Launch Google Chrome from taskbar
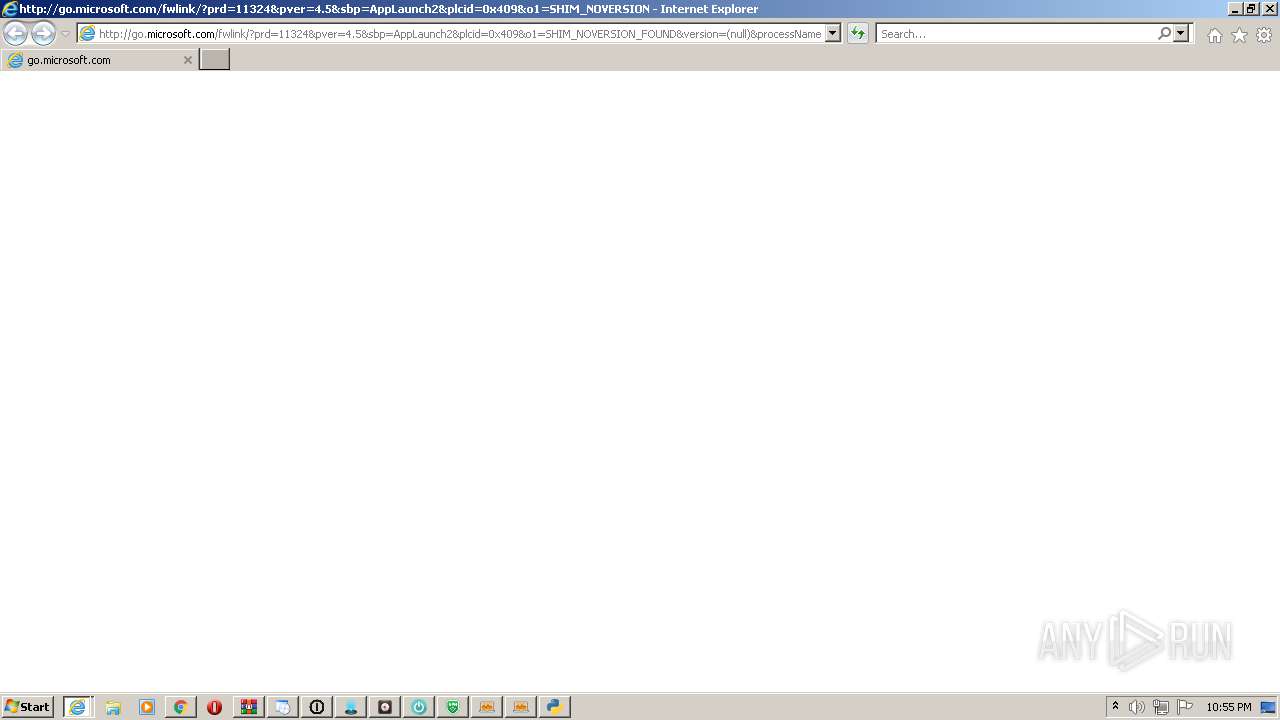1280x720 pixels. [x=181, y=707]
